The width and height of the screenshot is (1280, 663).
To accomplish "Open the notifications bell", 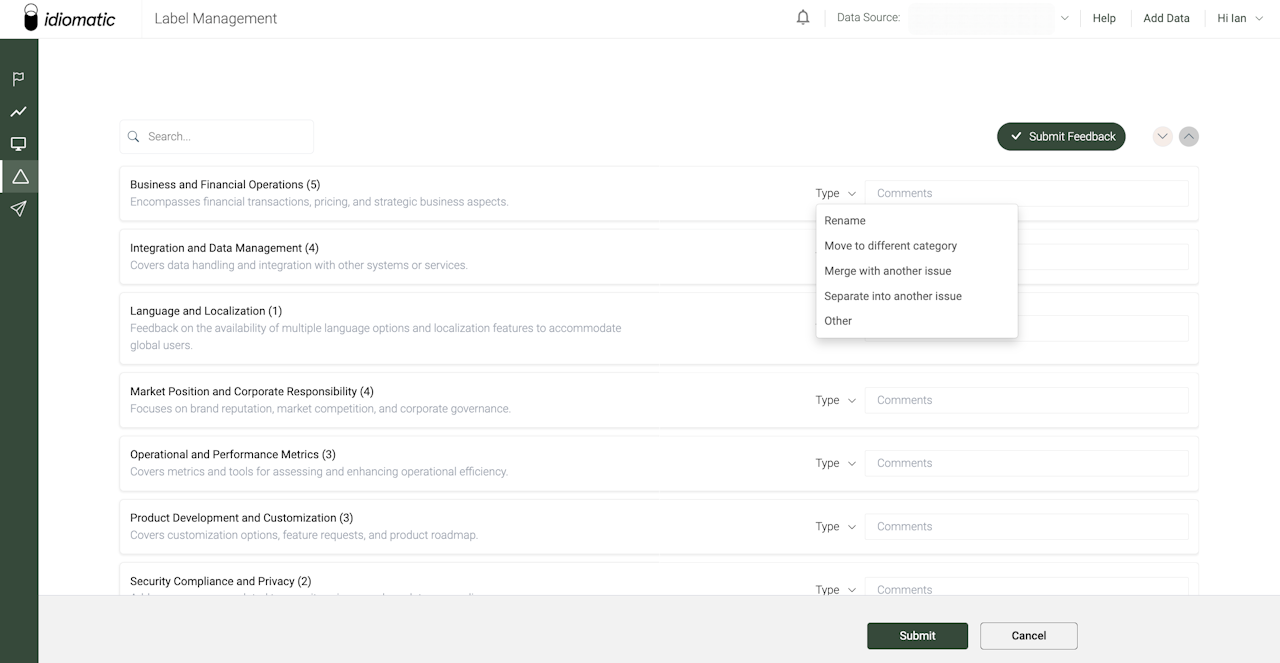I will (803, 18).
